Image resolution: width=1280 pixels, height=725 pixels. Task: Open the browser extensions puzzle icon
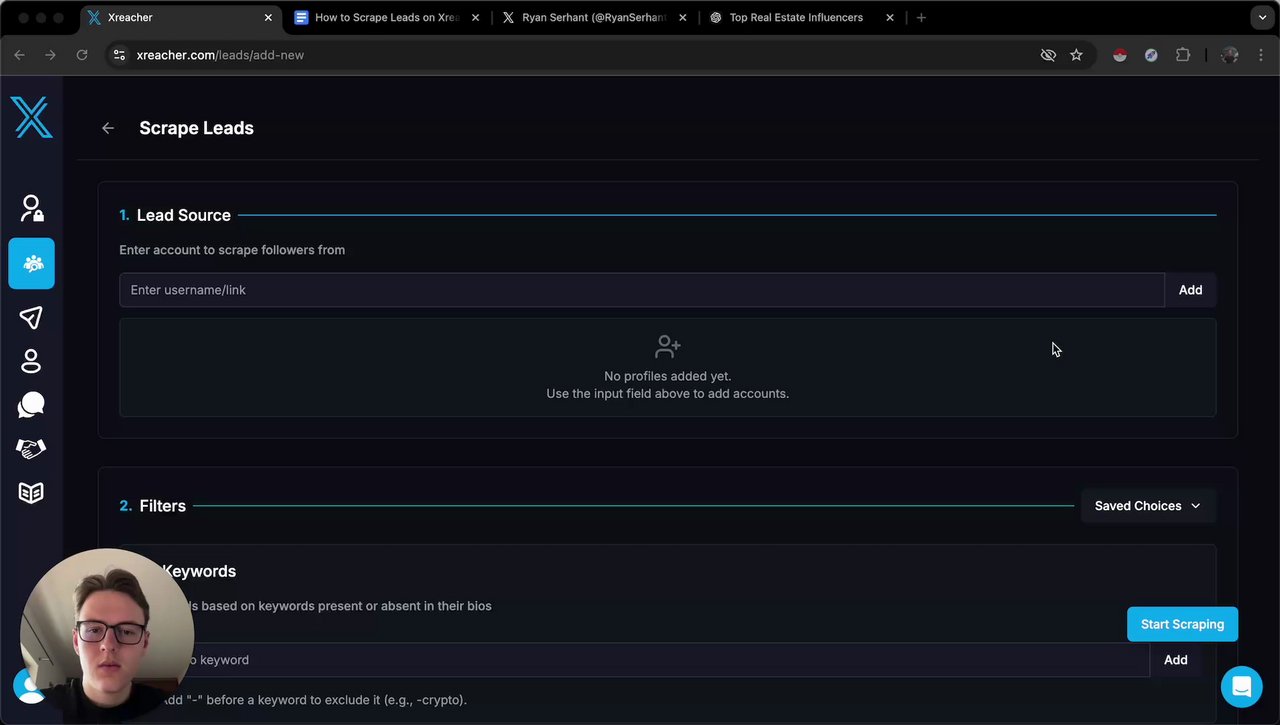tap(1183, 55)
